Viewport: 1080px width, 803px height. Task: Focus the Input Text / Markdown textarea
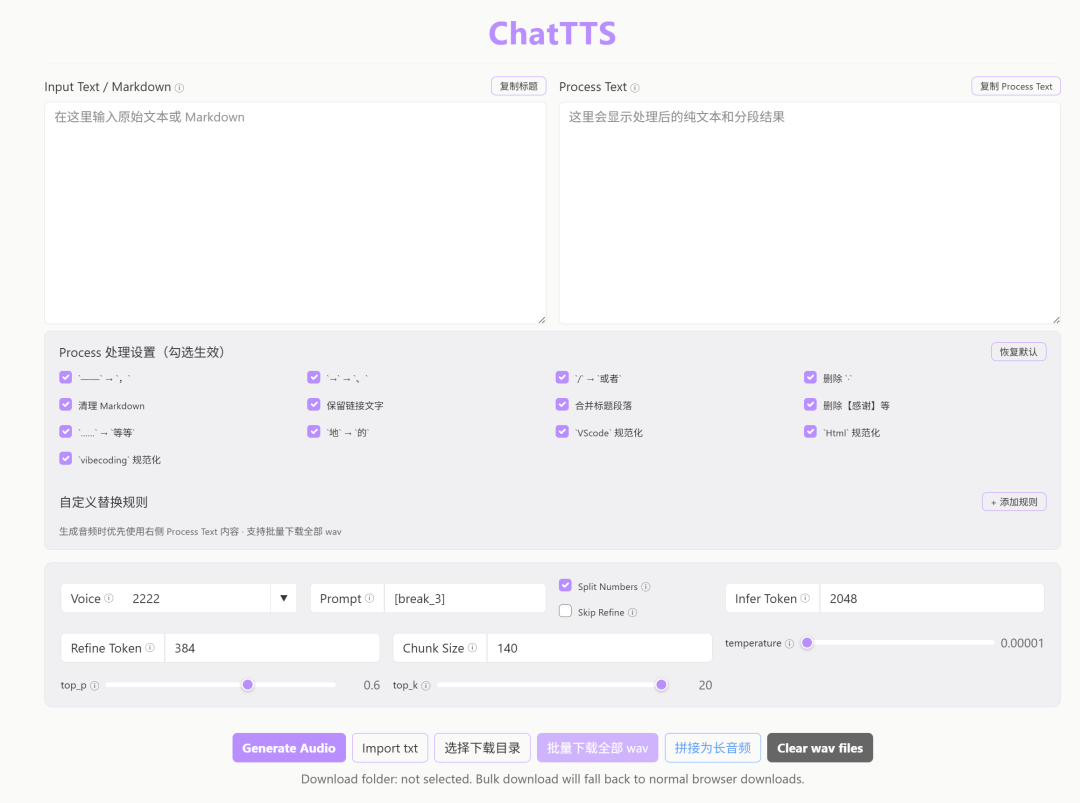tap(295, 213)
